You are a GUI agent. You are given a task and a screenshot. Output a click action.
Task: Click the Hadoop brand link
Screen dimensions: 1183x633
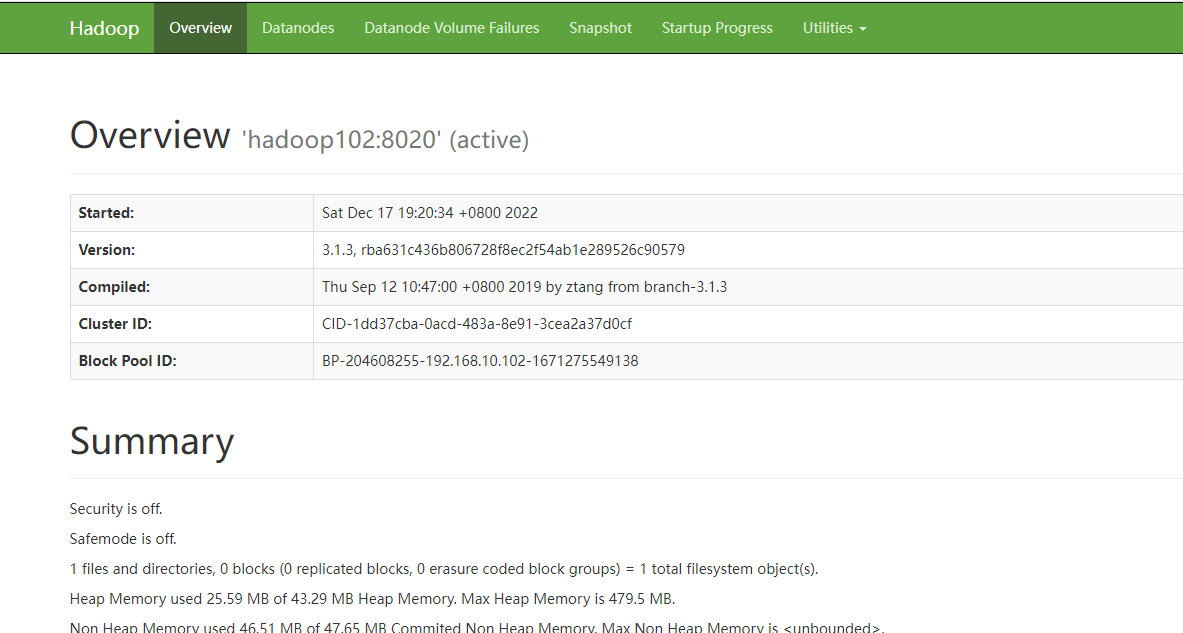tap(105, 27)
